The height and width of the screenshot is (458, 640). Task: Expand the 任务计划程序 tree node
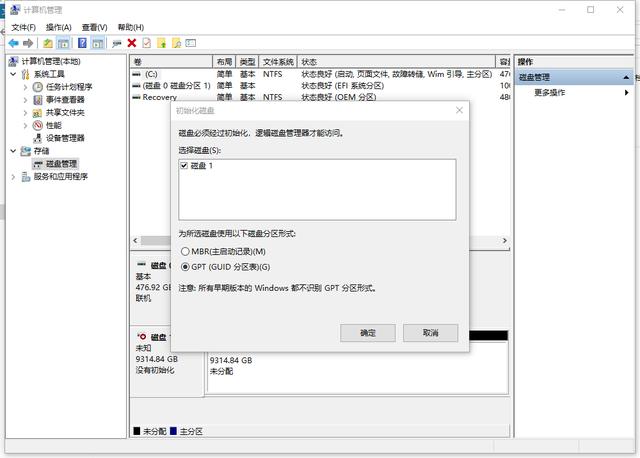tap(25, 87)
